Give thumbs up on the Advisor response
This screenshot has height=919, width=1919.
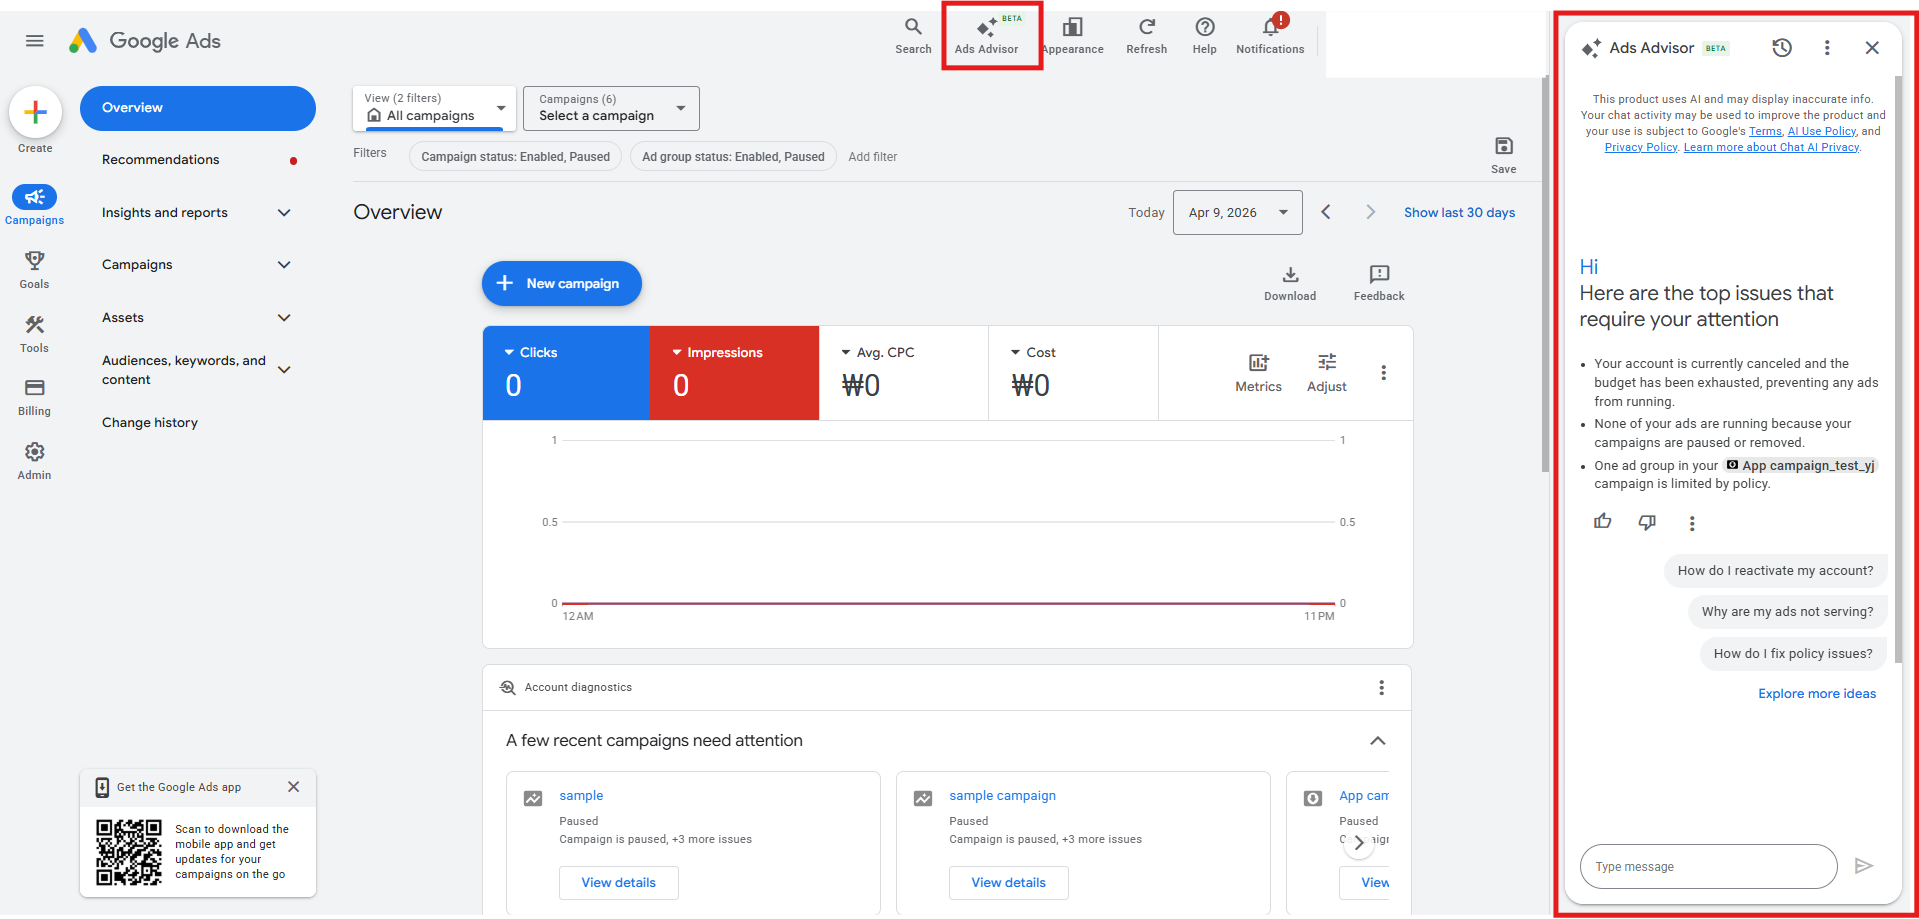pyautogui.click(x=1602, y=521)
